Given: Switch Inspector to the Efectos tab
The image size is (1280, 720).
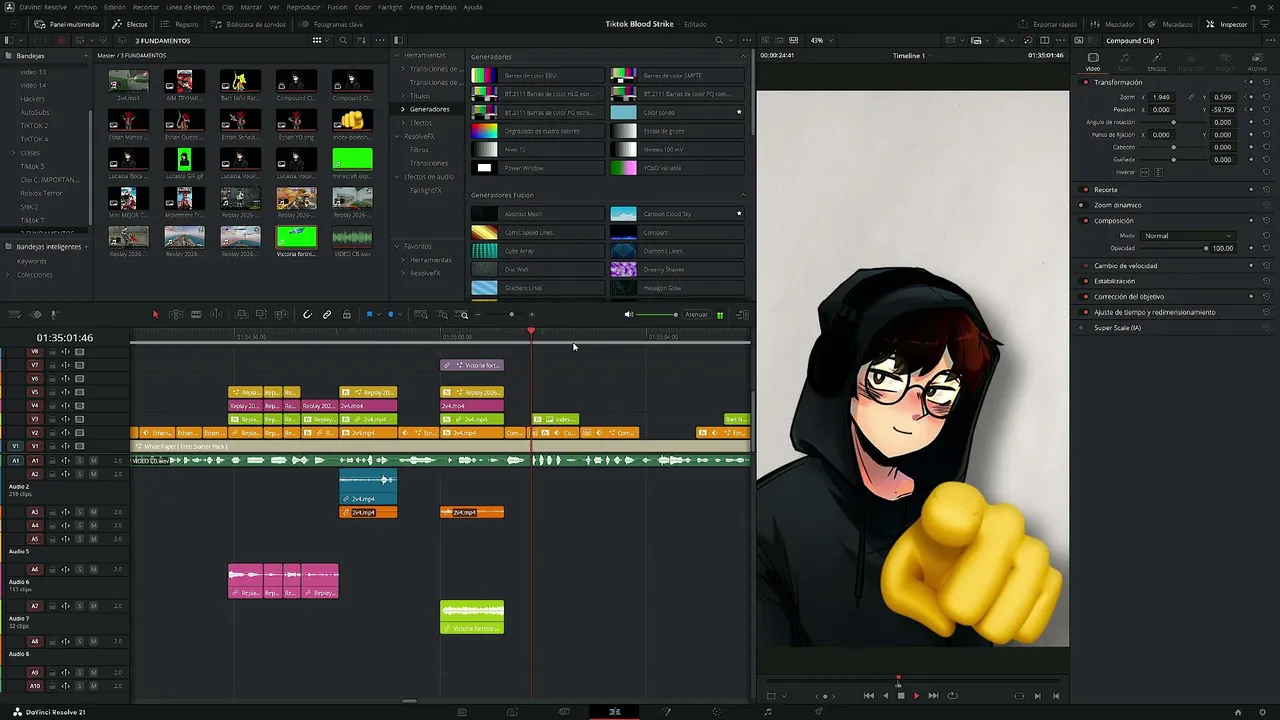Looking at the screenshot, I should tap(1157, 62).
